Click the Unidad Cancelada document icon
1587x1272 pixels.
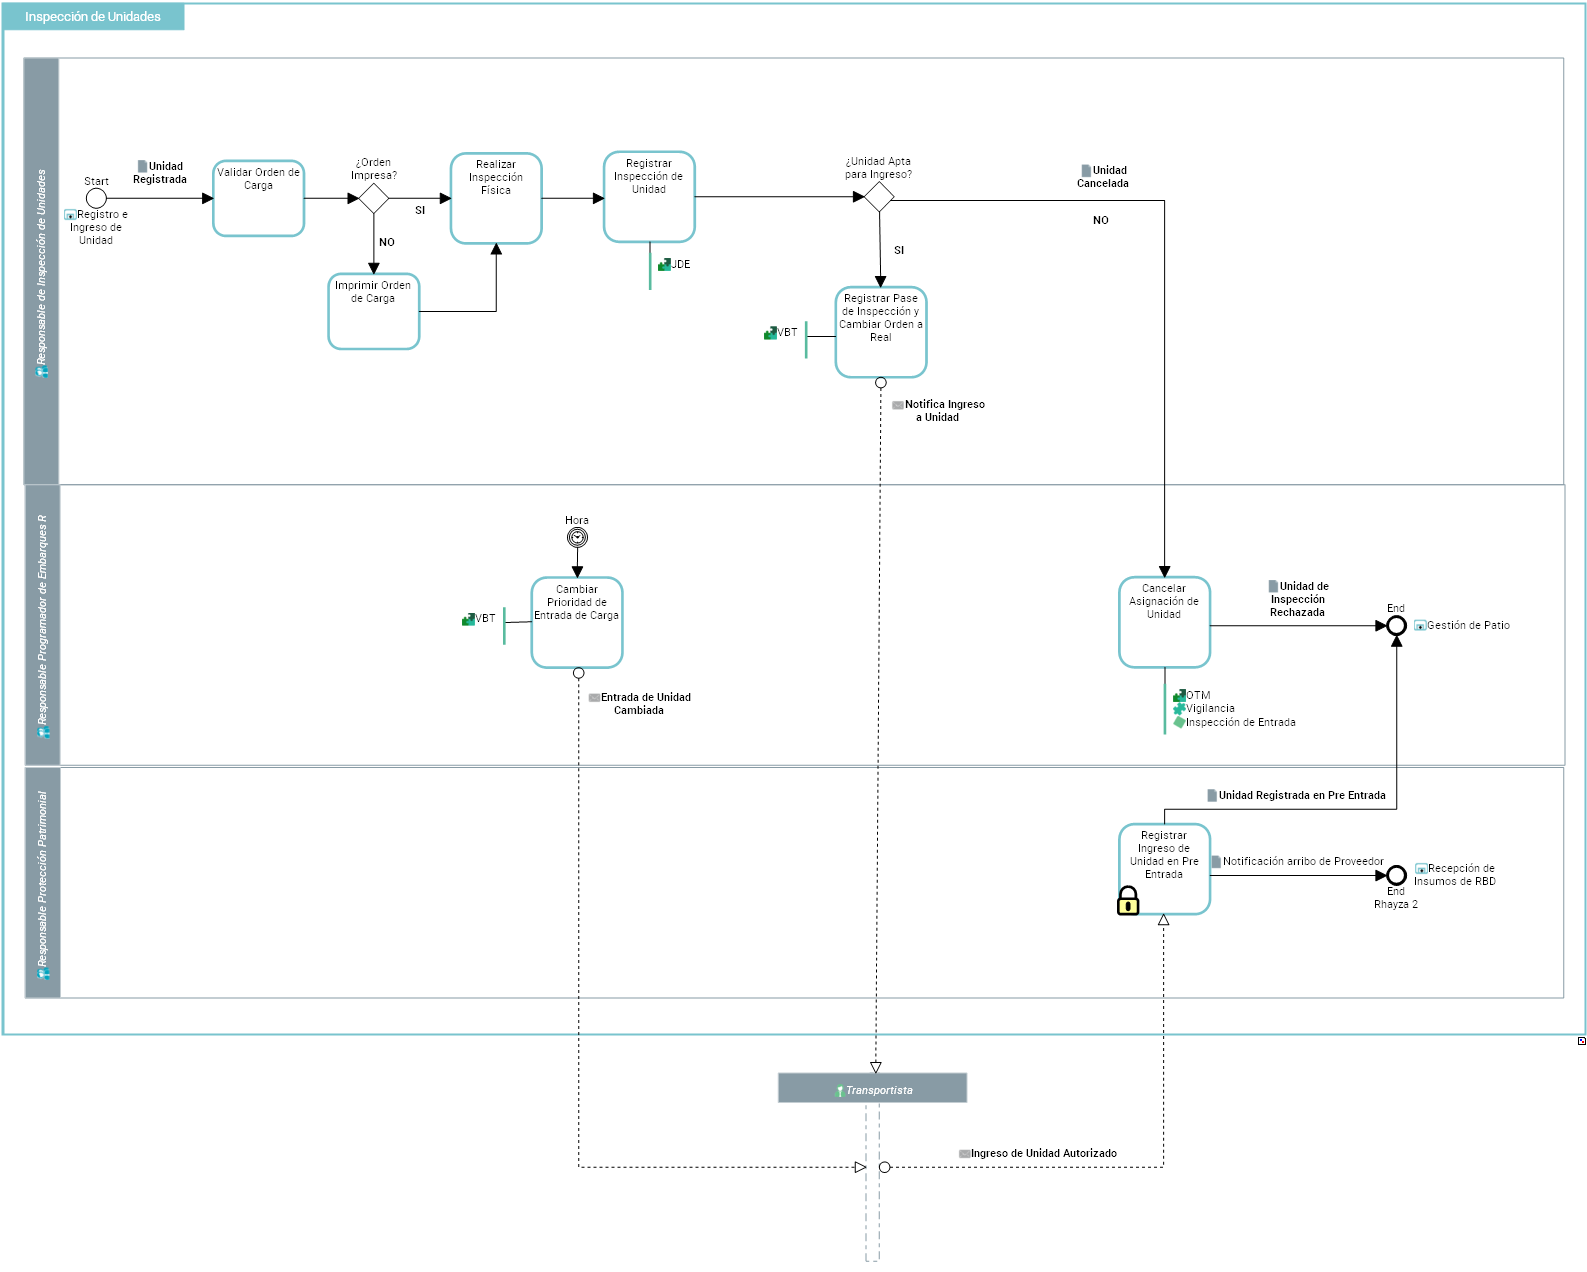point(1086,170)
